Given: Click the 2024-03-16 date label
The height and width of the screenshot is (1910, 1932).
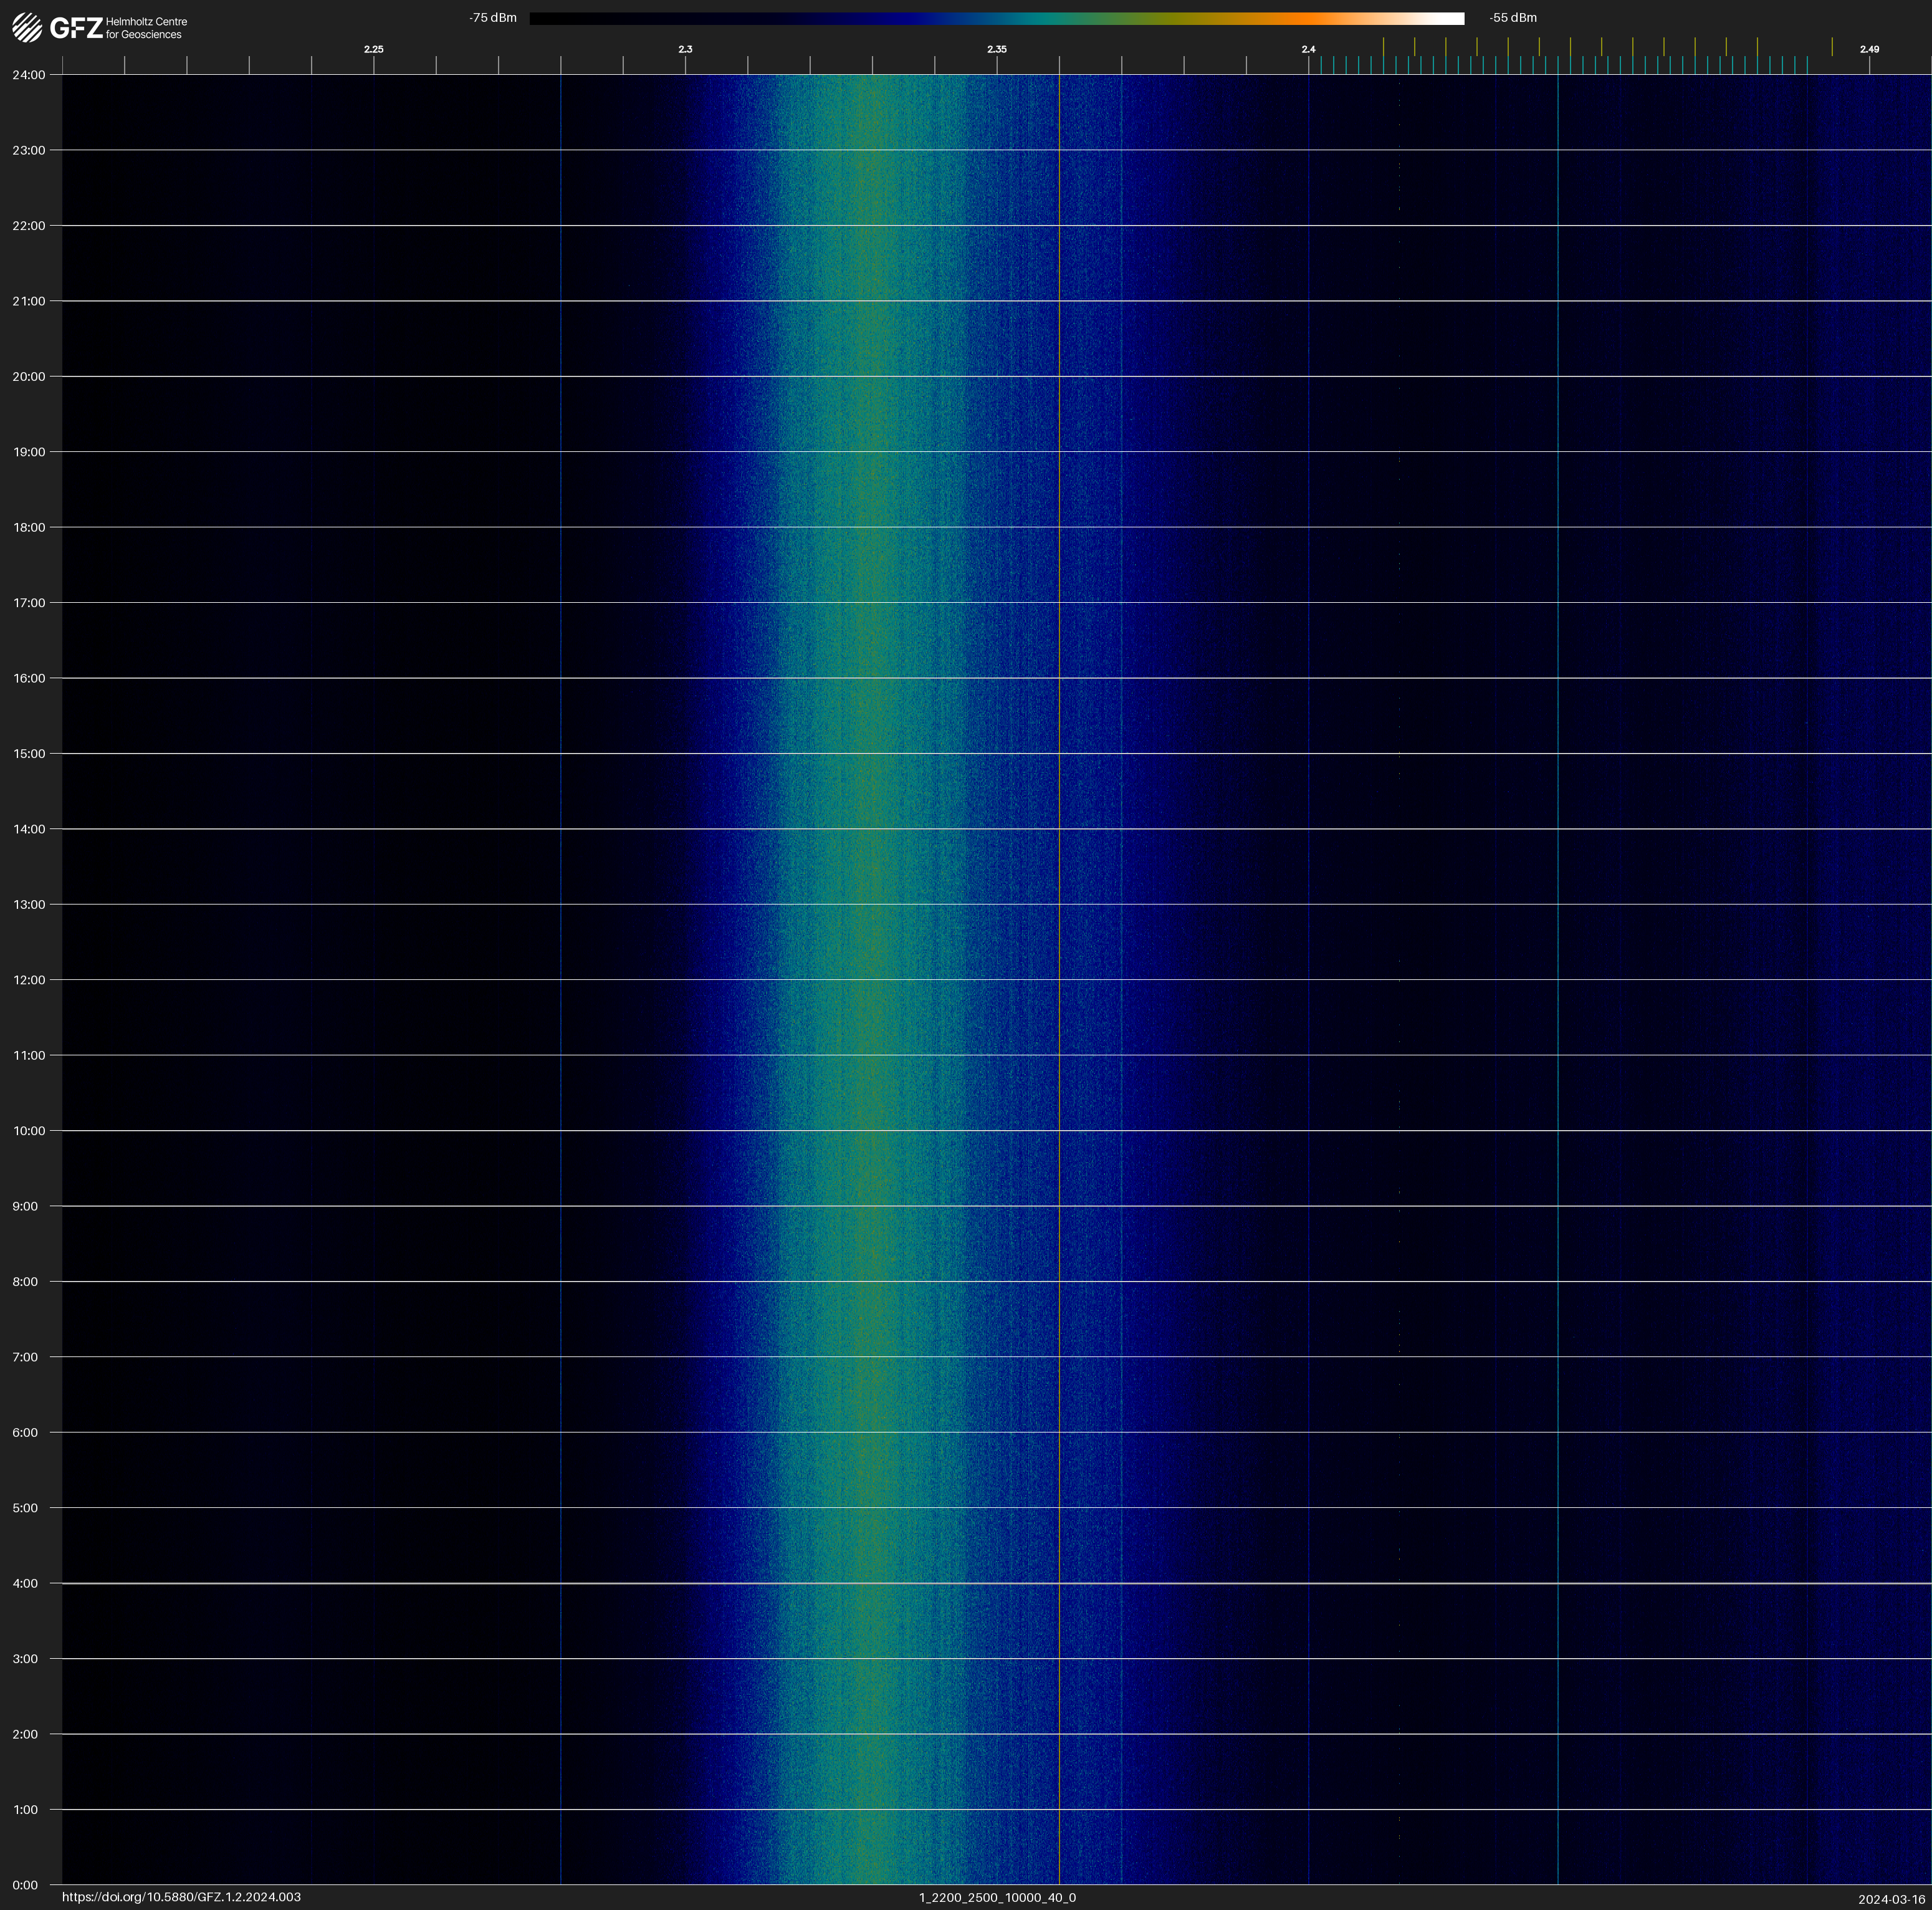Looking at the screenshot, I should 1891,1899.
